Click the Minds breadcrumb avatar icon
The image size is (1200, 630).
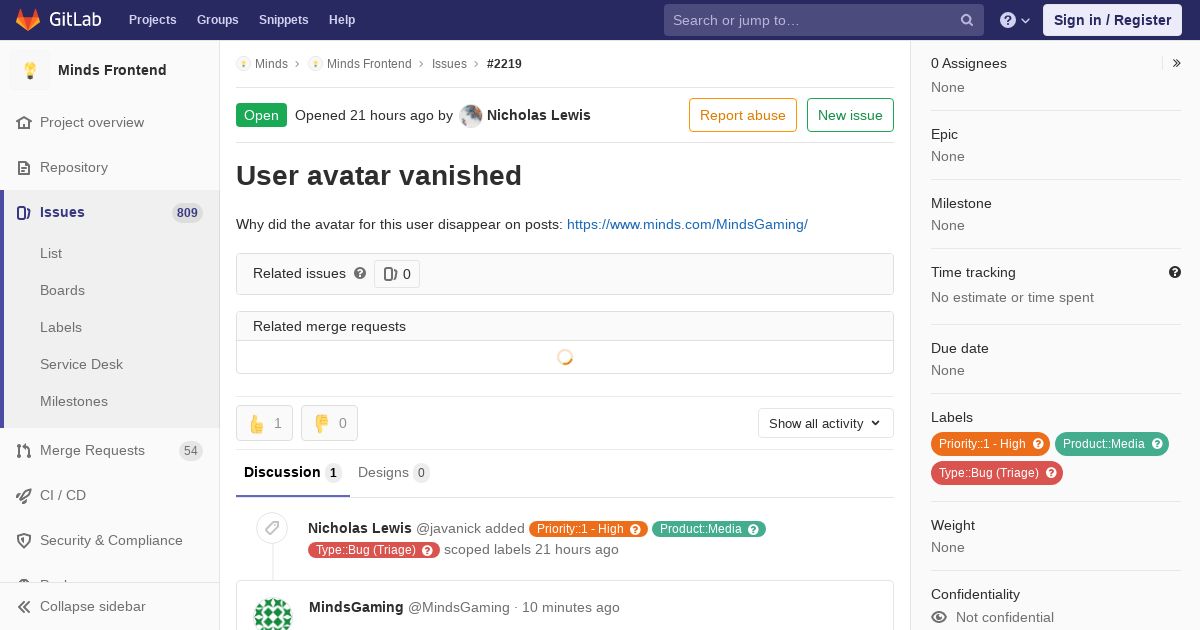pos(243,64)
